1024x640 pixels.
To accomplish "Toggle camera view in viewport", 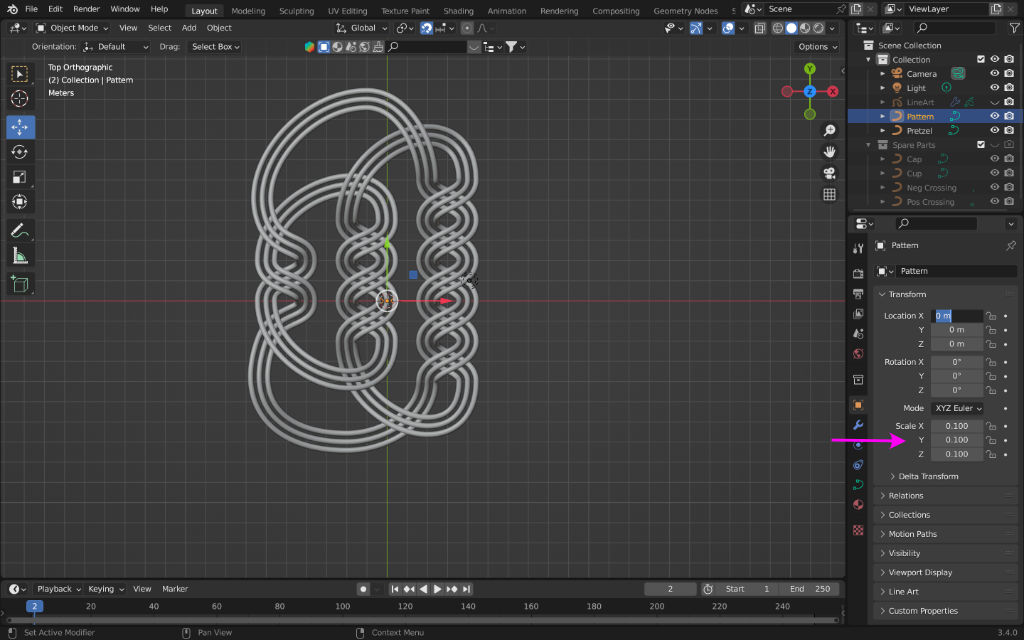I will (x=829, y=173).
